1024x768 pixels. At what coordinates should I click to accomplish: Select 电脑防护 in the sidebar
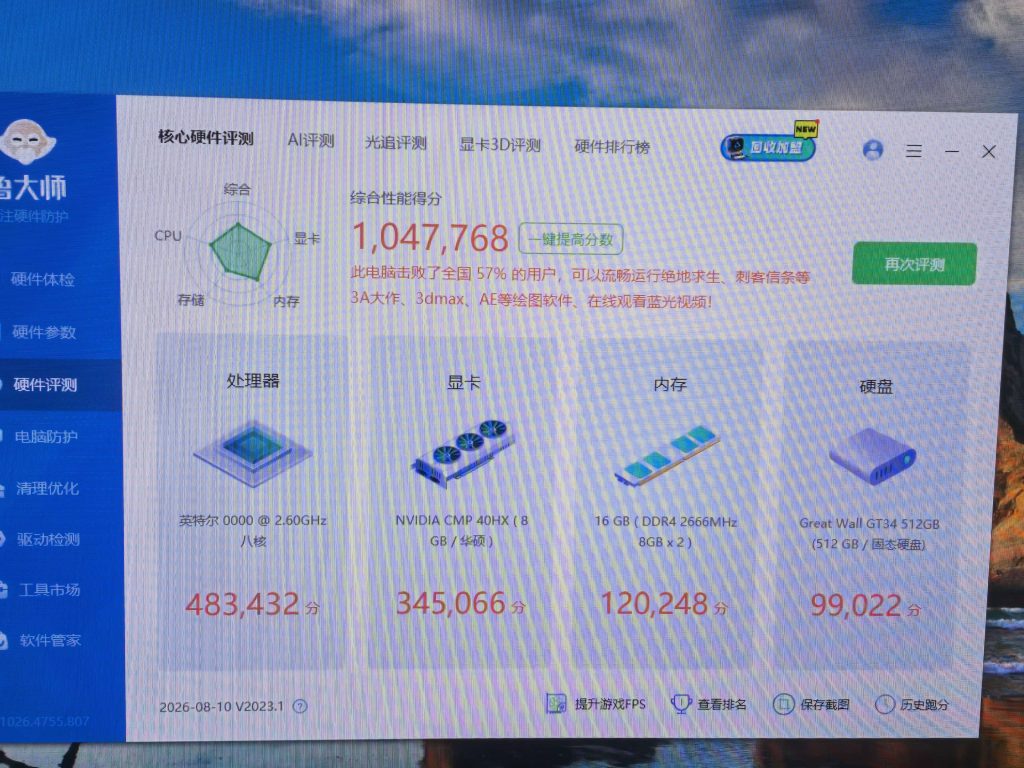[x=46, y=436]
